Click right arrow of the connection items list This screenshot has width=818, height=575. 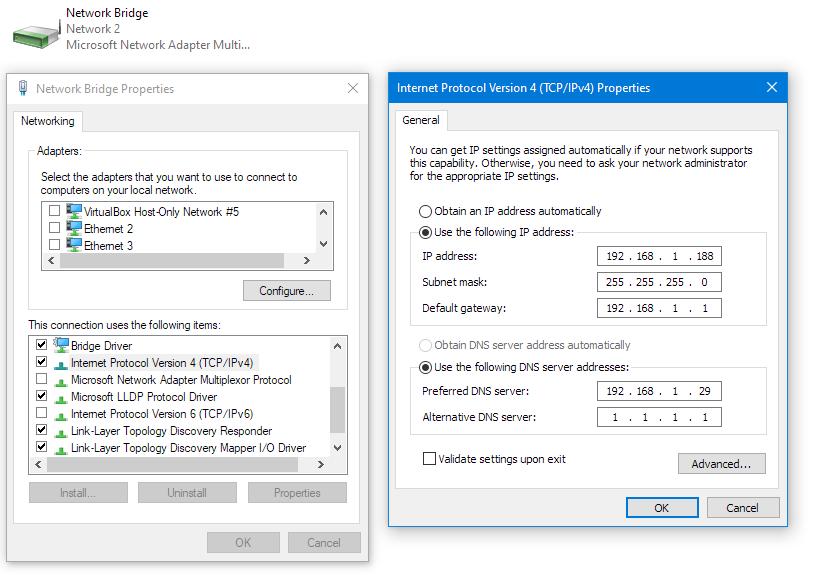coord(321,464)
